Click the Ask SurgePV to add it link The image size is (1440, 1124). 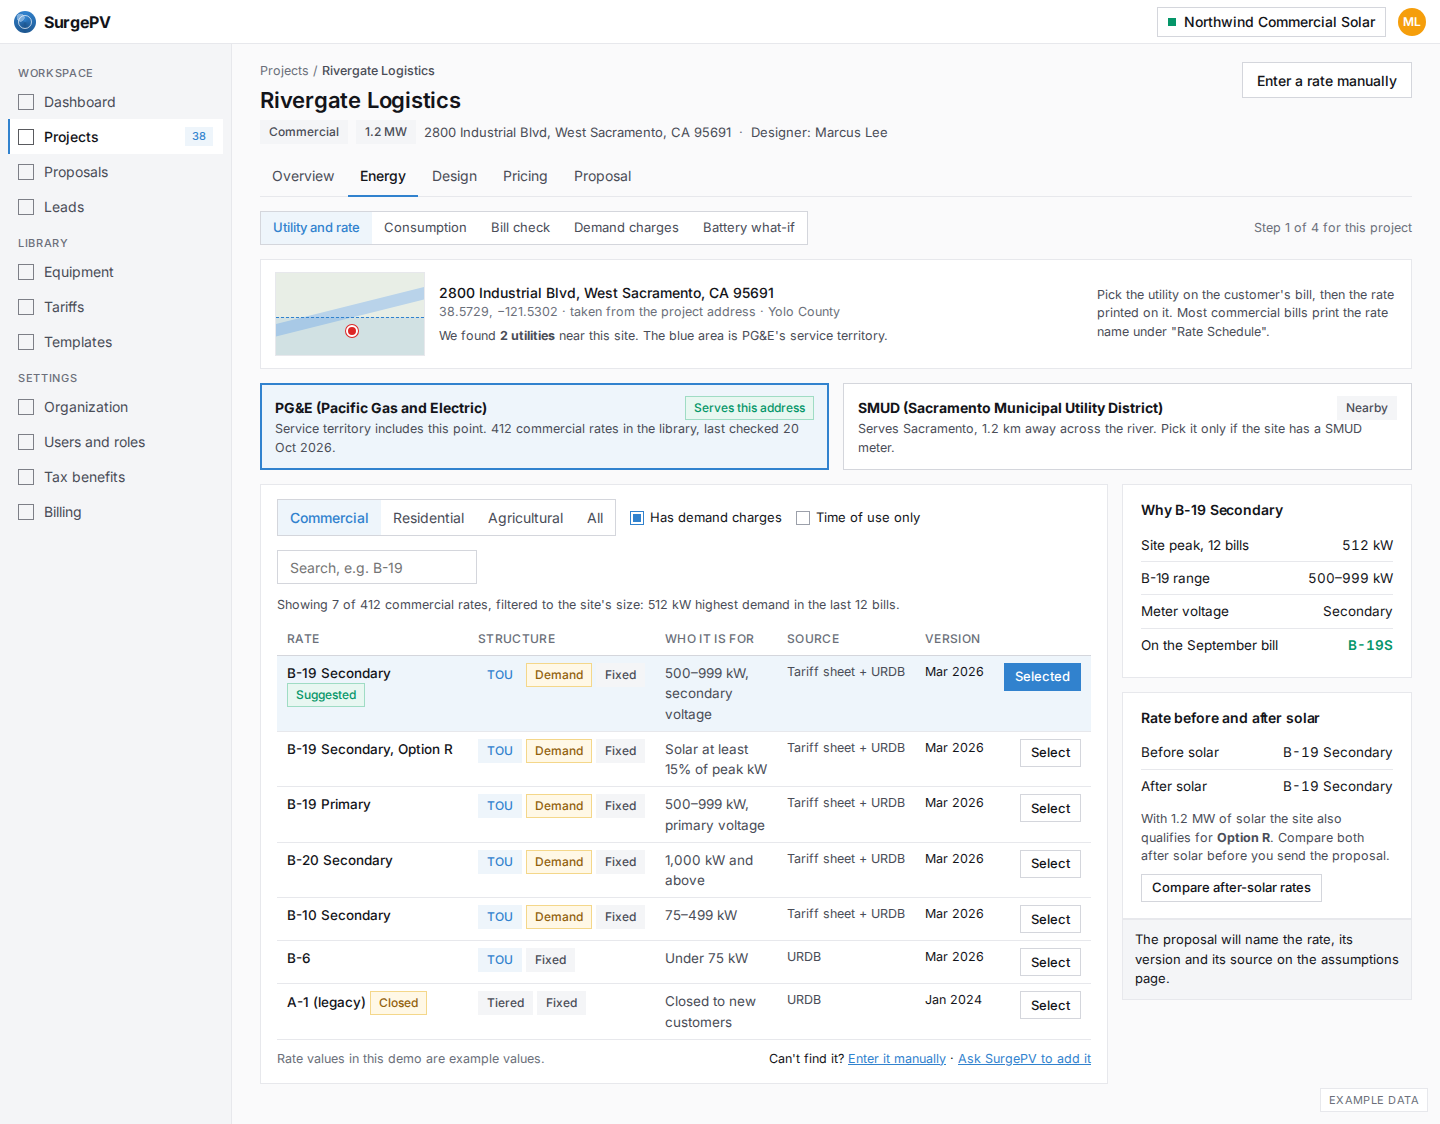pos(1024,1059)
